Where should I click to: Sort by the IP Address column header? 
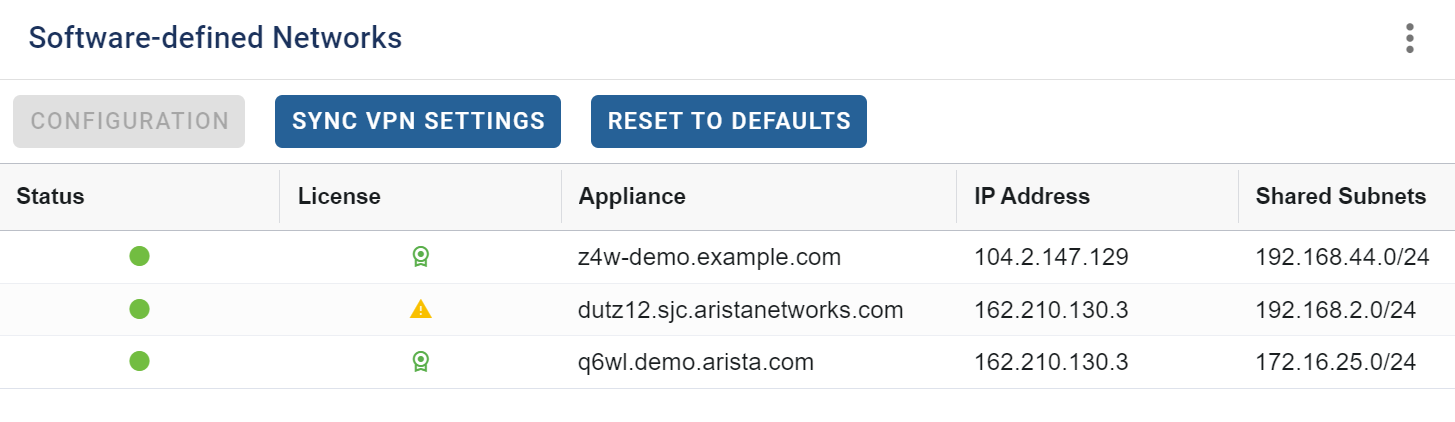coord(1032,196)
